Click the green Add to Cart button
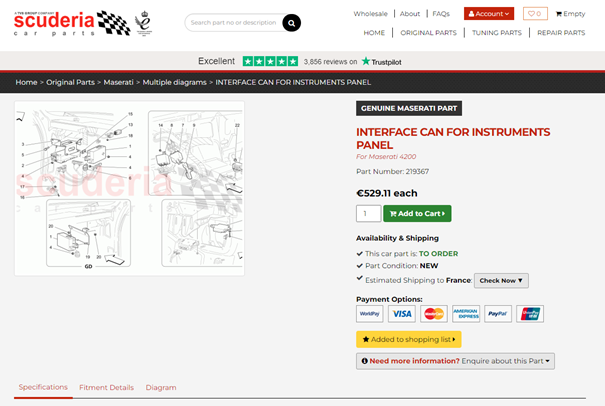Viewport: 605px width, 406px height. pyautogui.click(x=417, y=213)
